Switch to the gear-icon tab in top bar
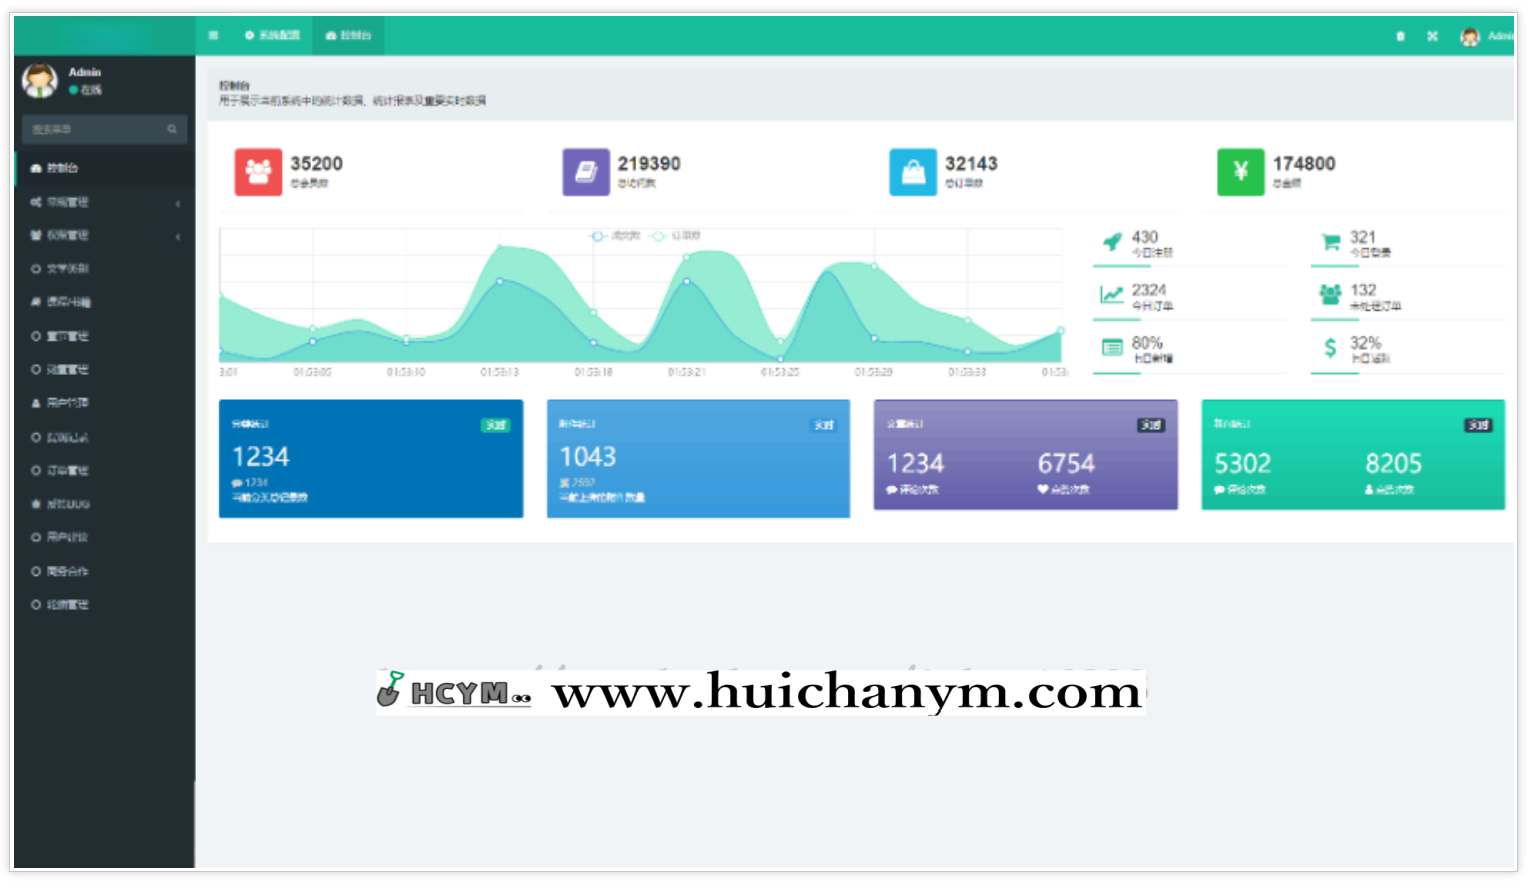The image size is (1539, 894). pos(272,35)
